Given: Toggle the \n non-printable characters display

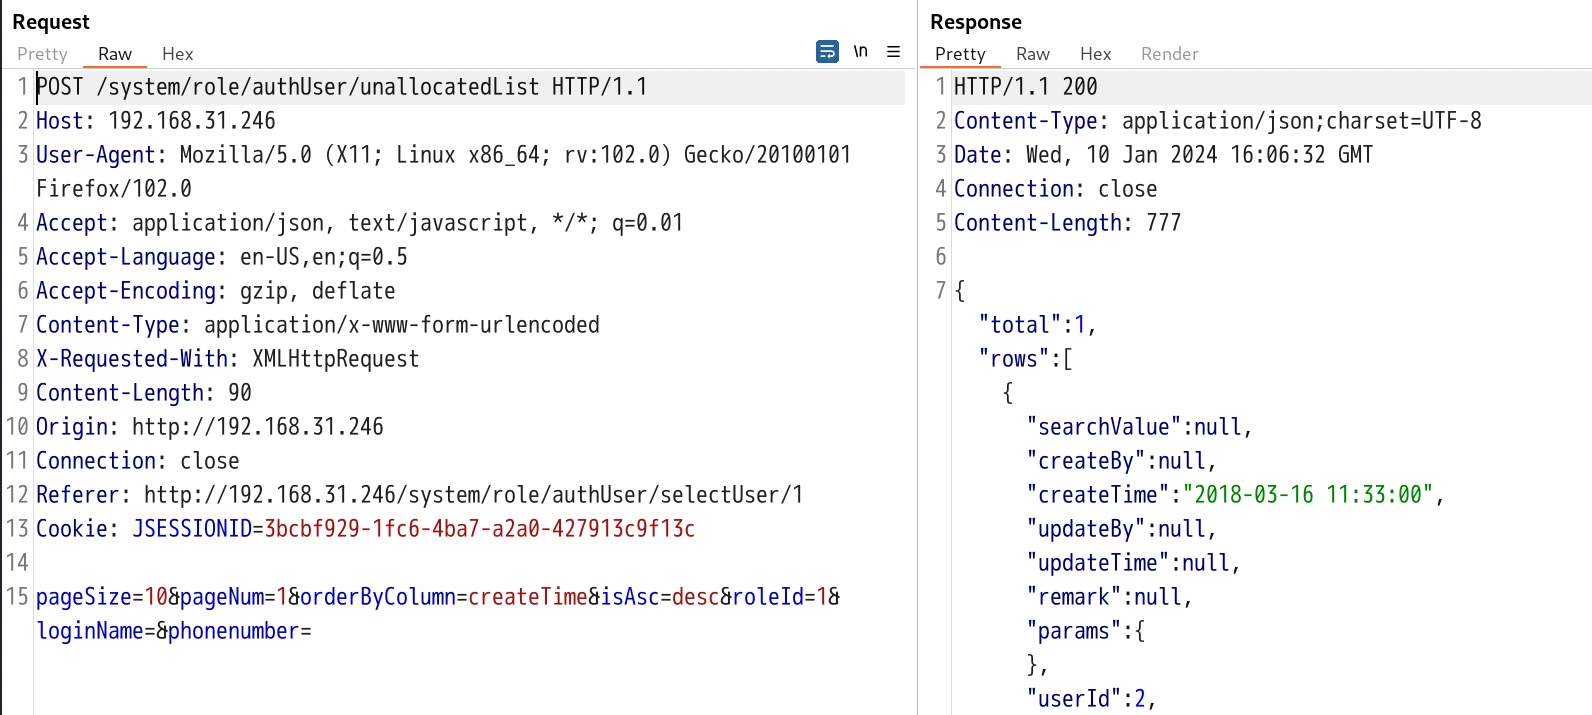Looking at the screenshot, I should tap(860, 52).
